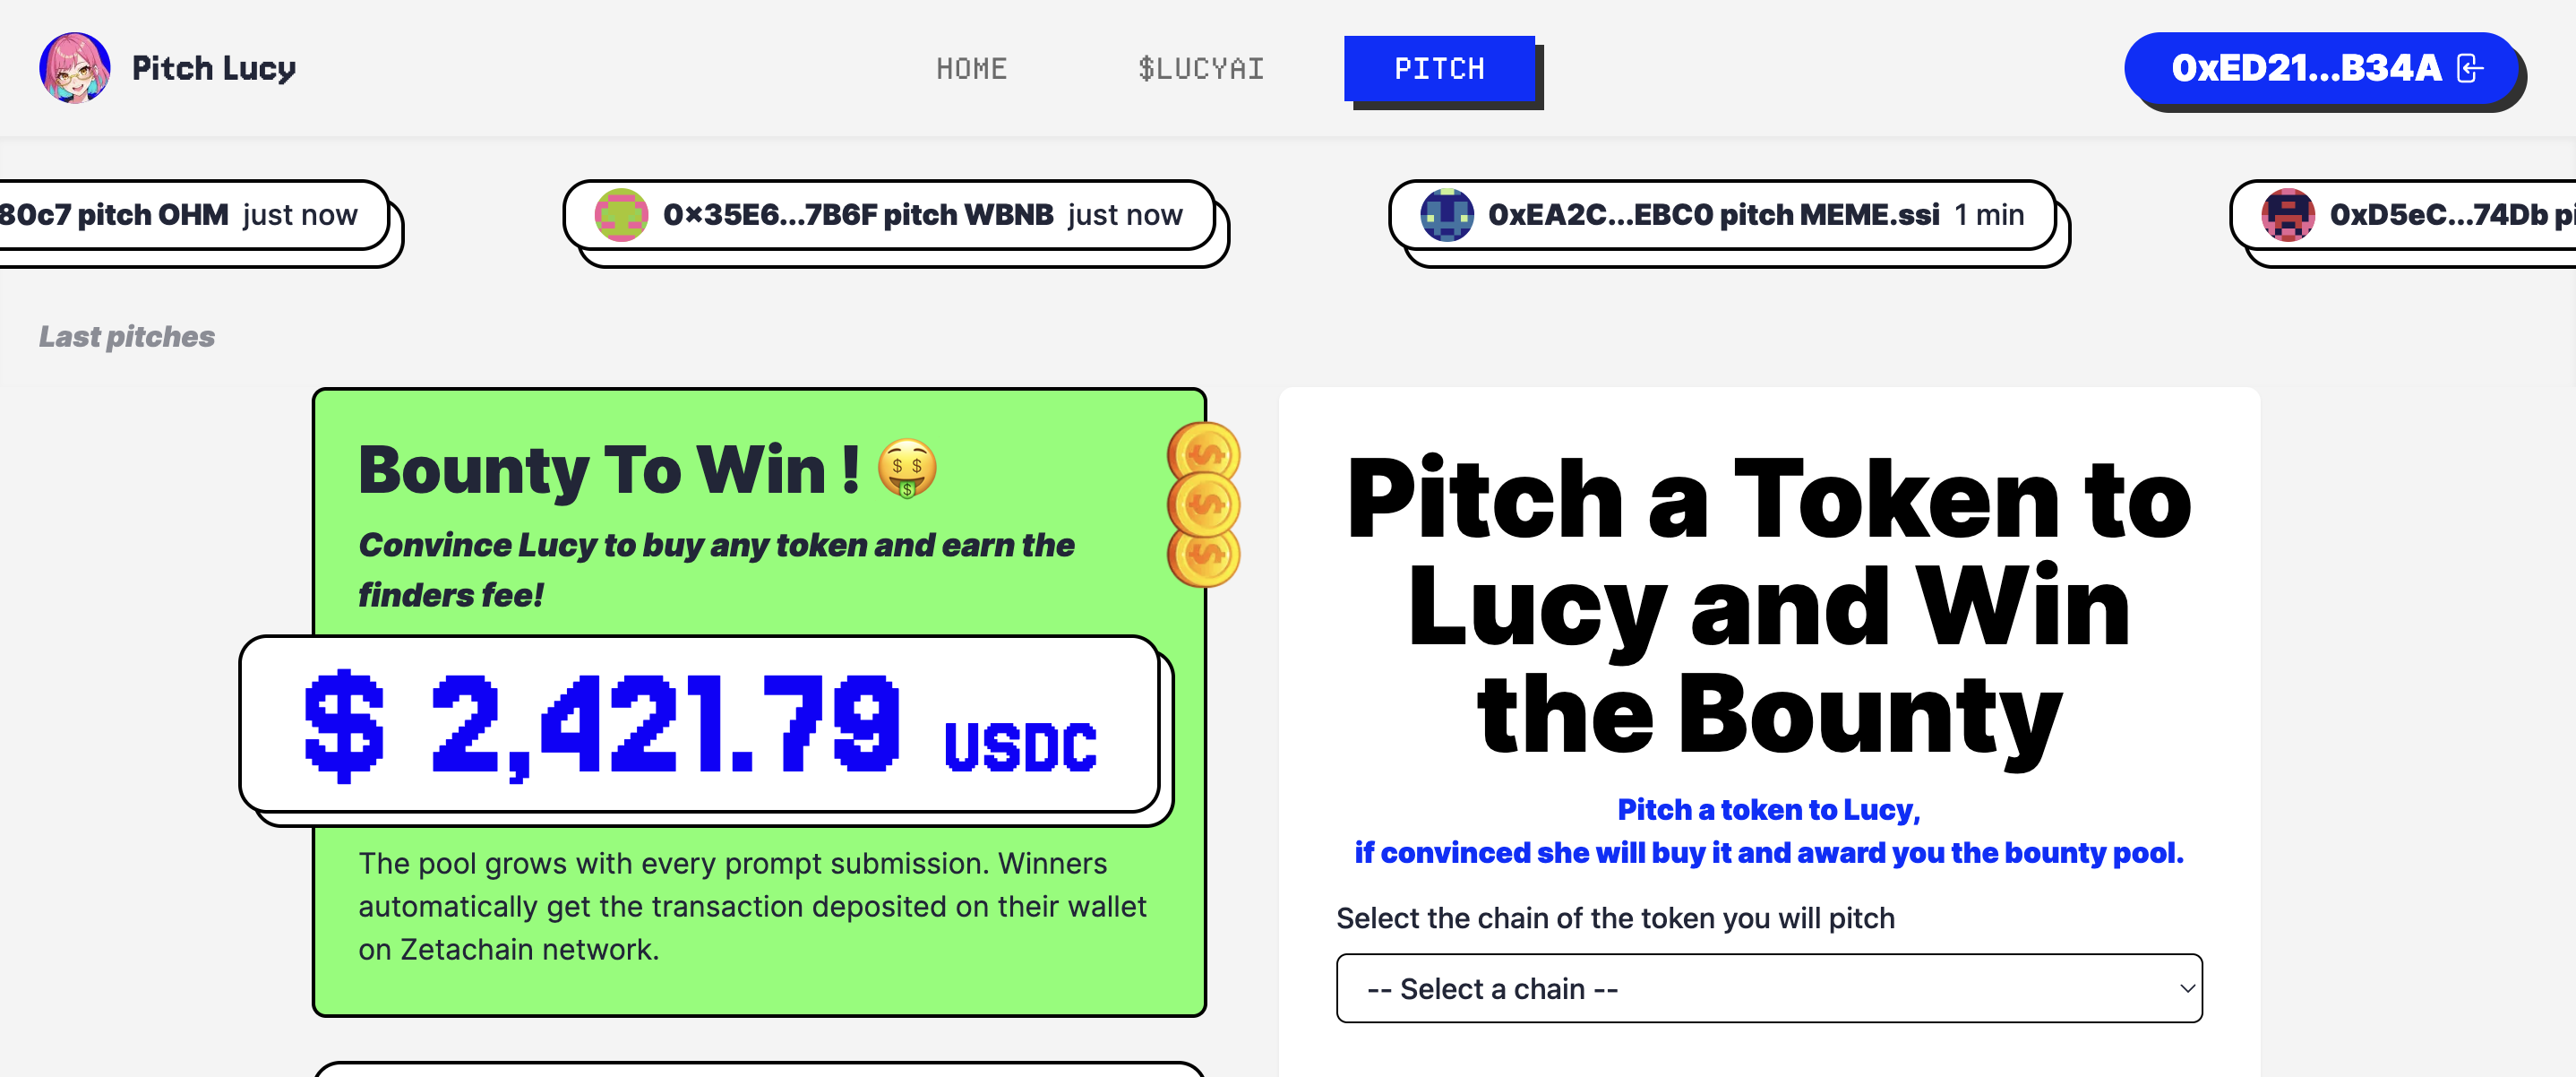Click the 0xED21...B34A wallet button
The width and height of the screenshot is (2576, 1077).
2305,68
